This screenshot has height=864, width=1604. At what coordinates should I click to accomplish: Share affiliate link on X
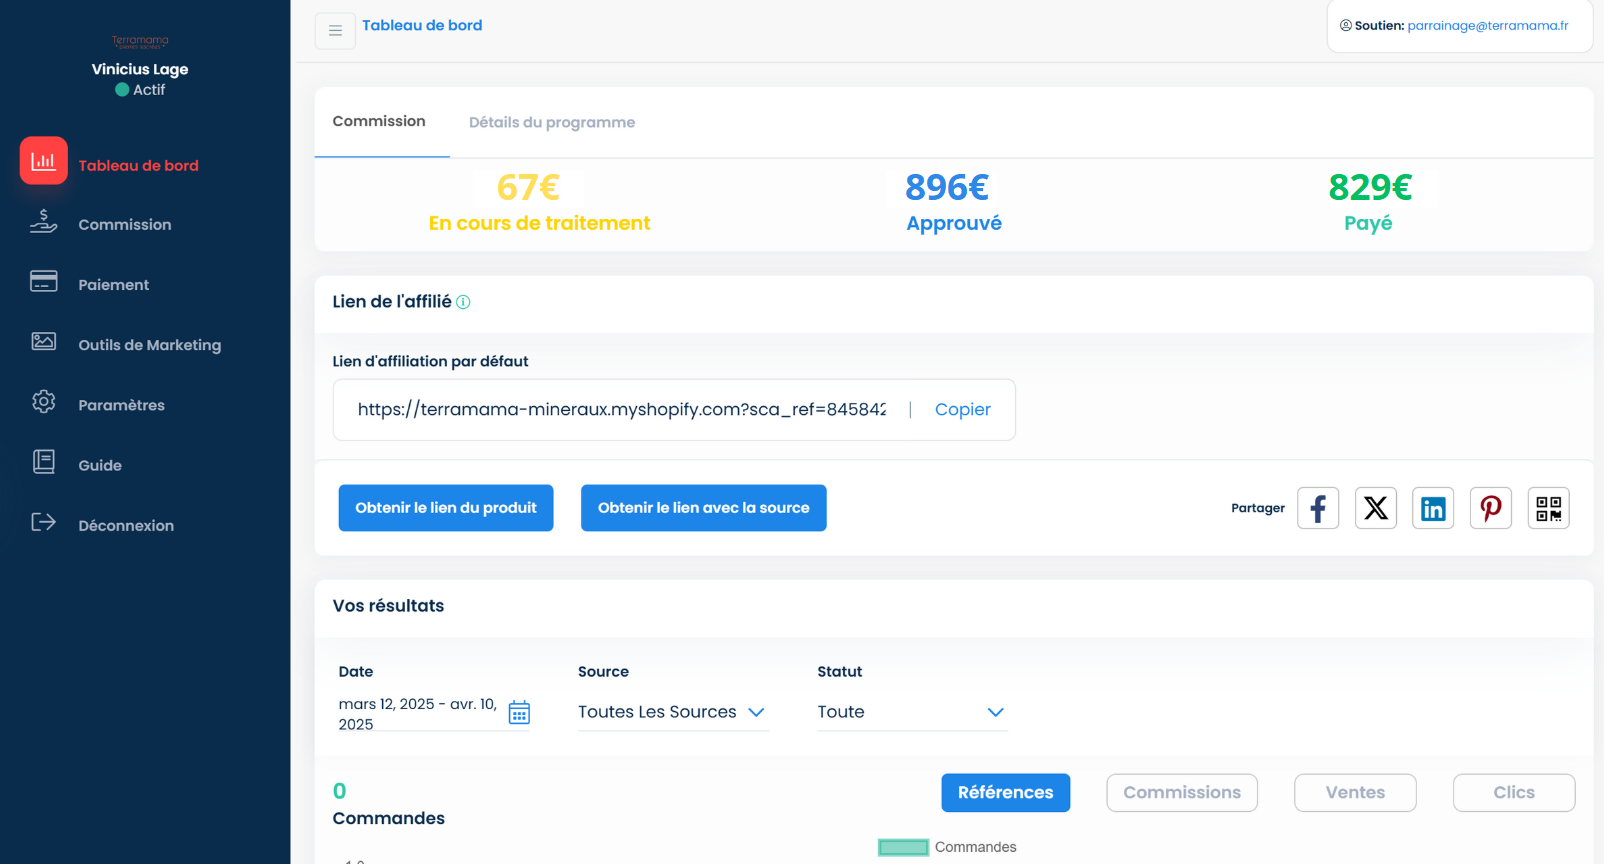click(1375, 508)
